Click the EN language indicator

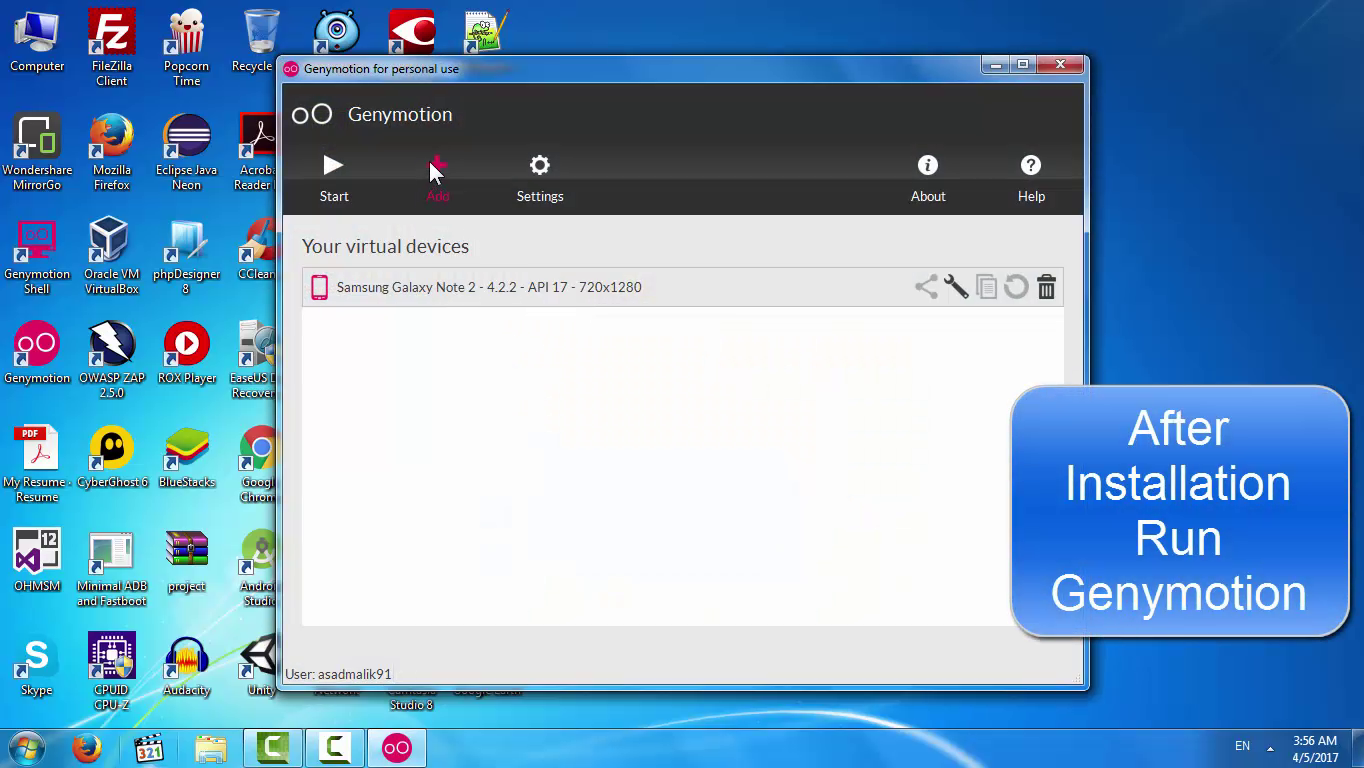click(x=1242, y=746)
